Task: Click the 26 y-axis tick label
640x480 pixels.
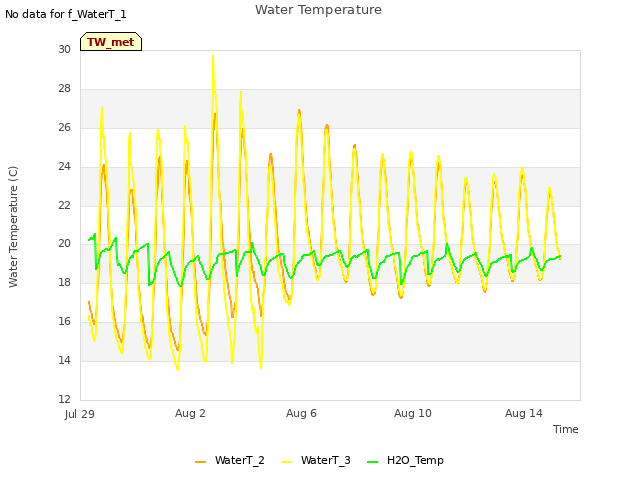Action: pos(64,127)
